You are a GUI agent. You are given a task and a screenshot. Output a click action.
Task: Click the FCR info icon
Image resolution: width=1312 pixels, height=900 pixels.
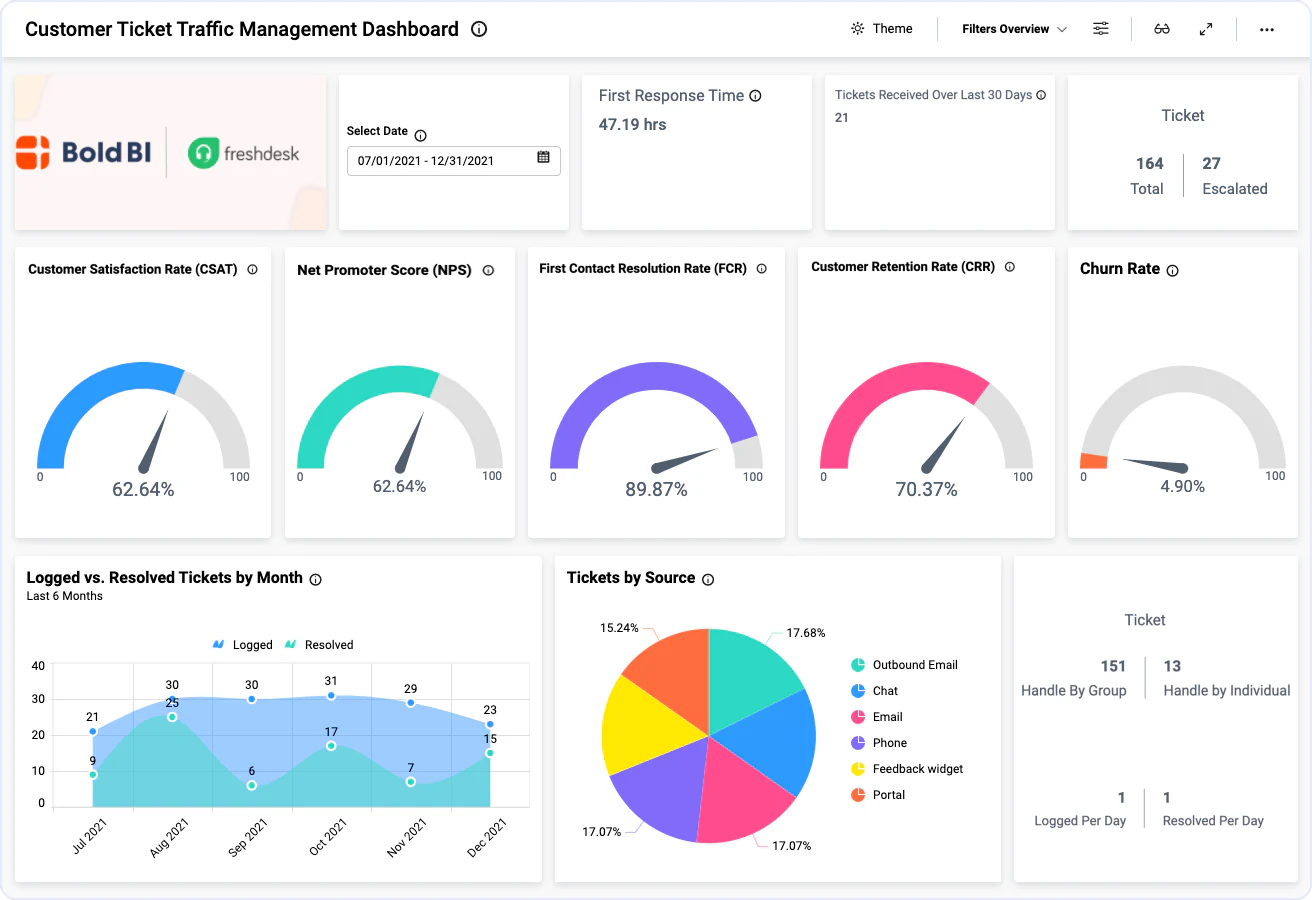762,268
